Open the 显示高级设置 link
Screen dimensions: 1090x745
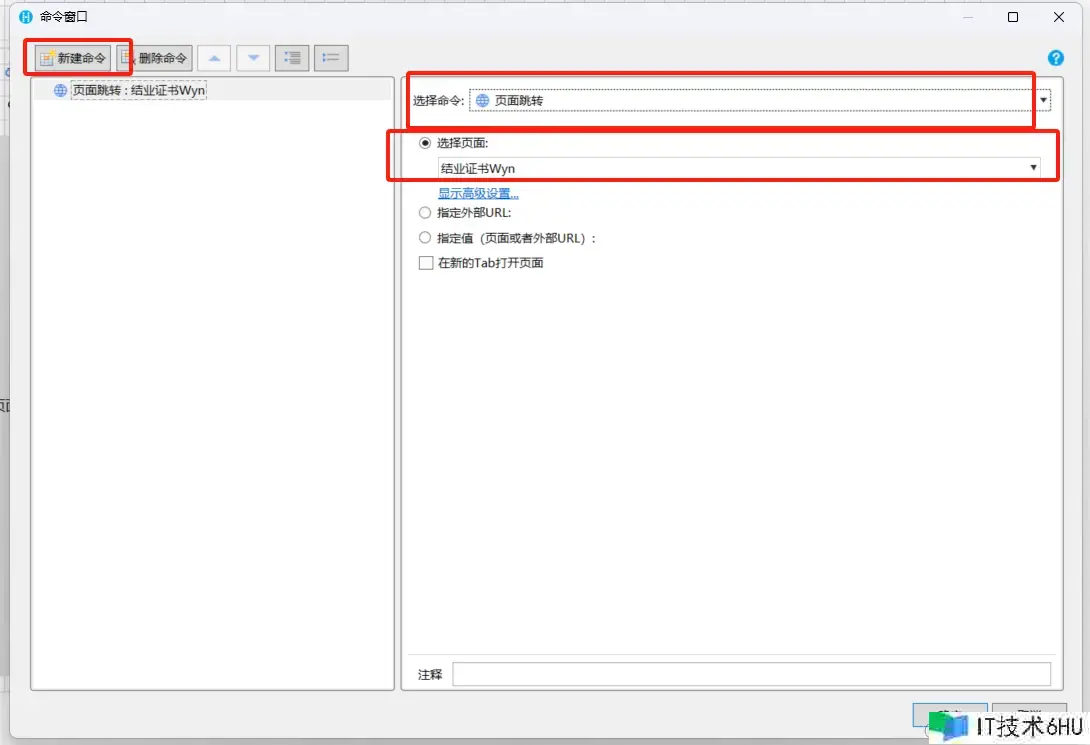tap(478, 193)
